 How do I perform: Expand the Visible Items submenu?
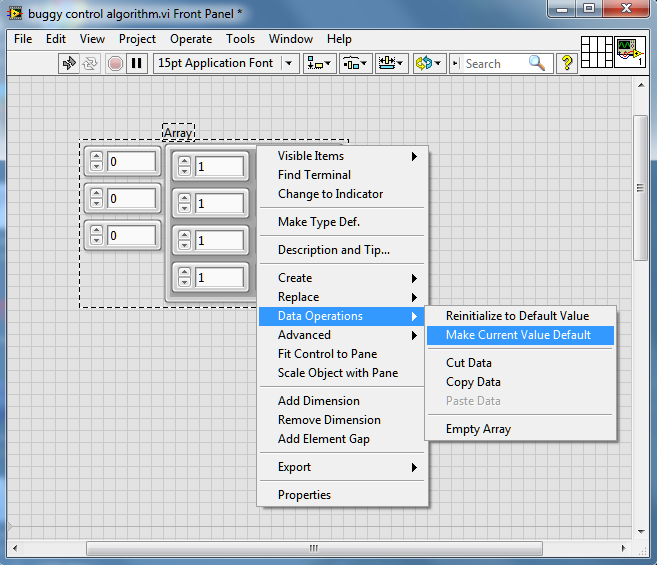click(x=344, y=156)
